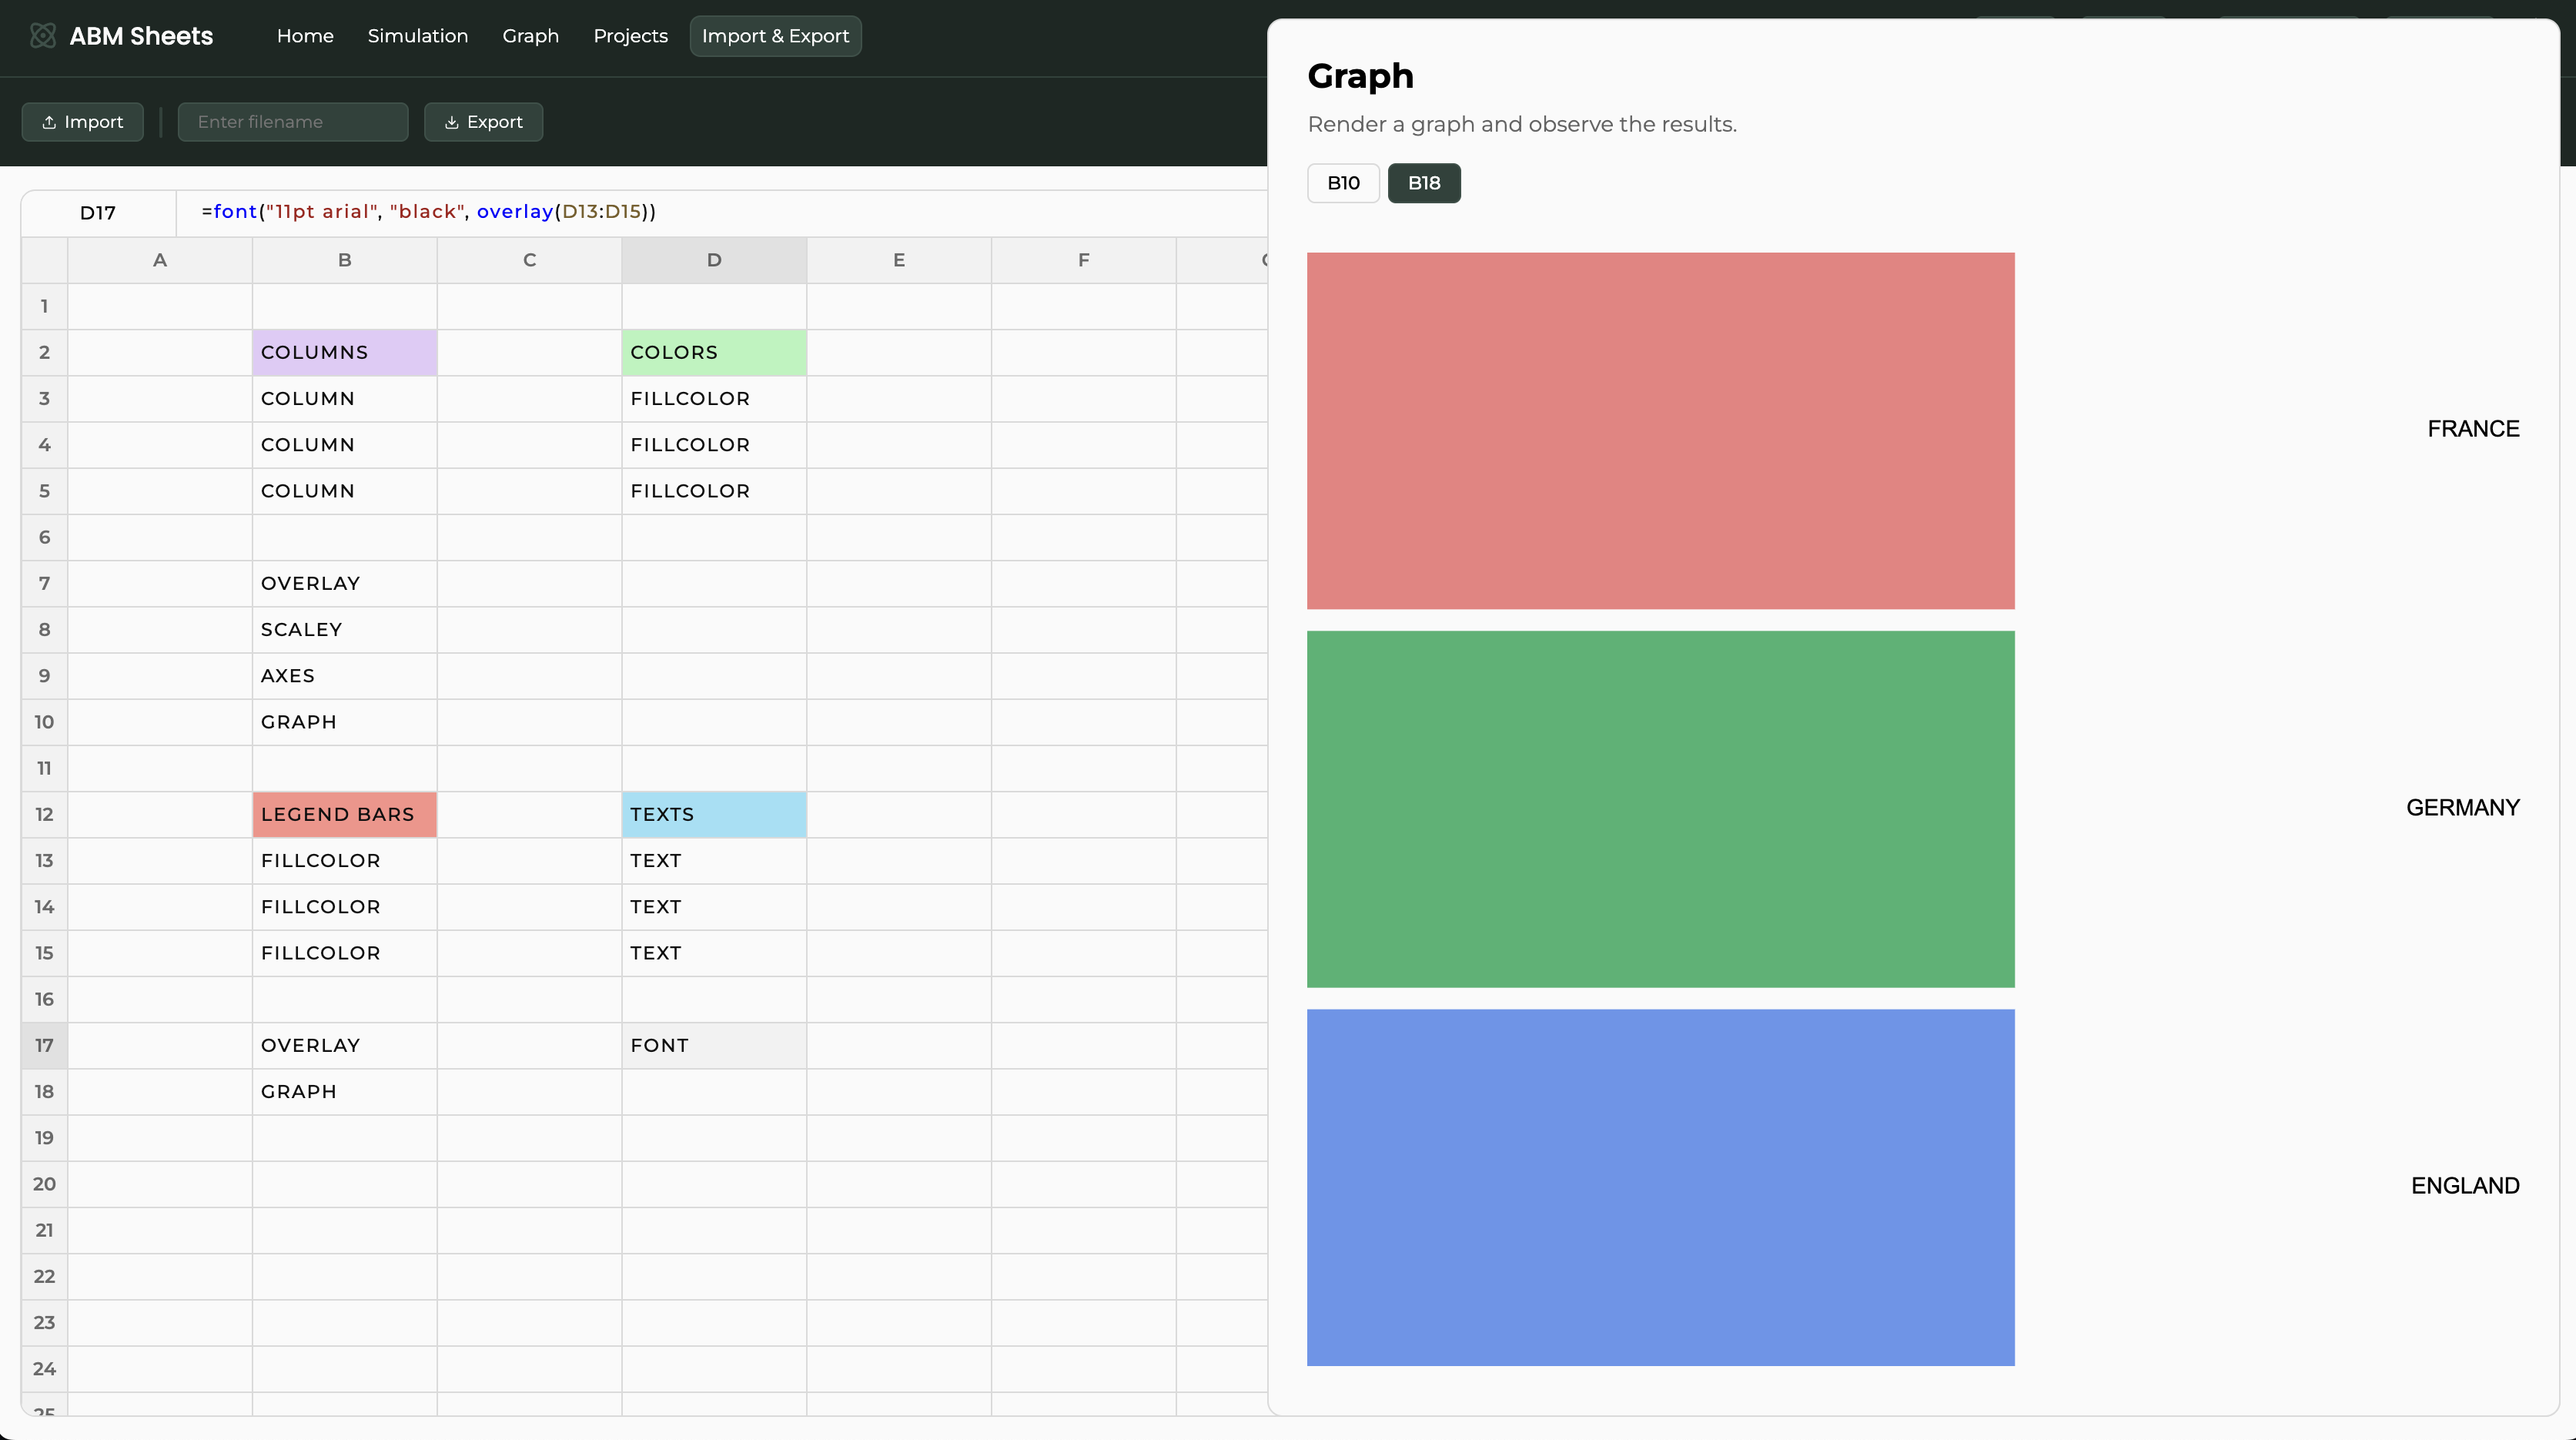Image resolution: width=2576 pixels, height=1440 pixels.
Task: Open the Simulation menu item
Action: 417,36
